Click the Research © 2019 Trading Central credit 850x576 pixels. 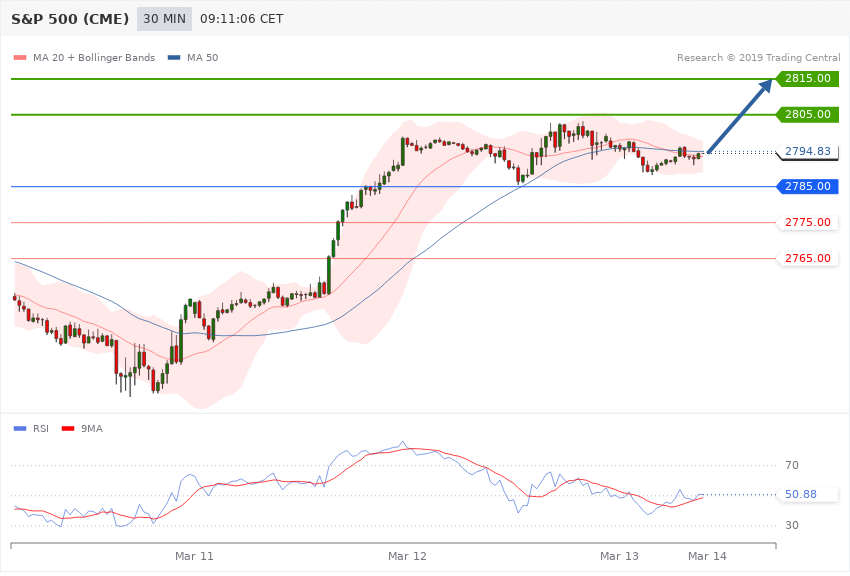pos(758,57)
